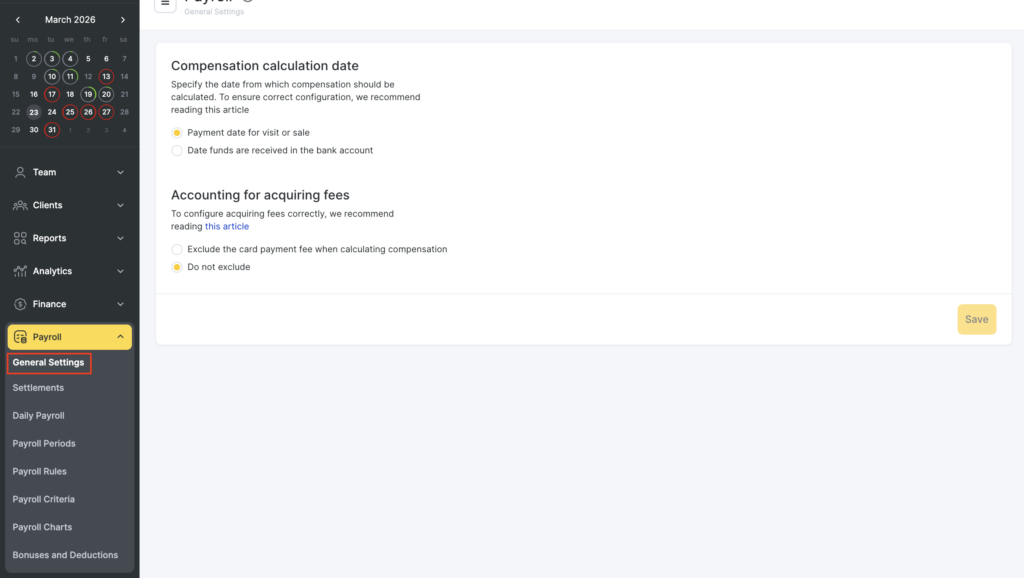Expand the Finance section chevron
Screen dimensions: 1024x578
click(x=121, y=304)
